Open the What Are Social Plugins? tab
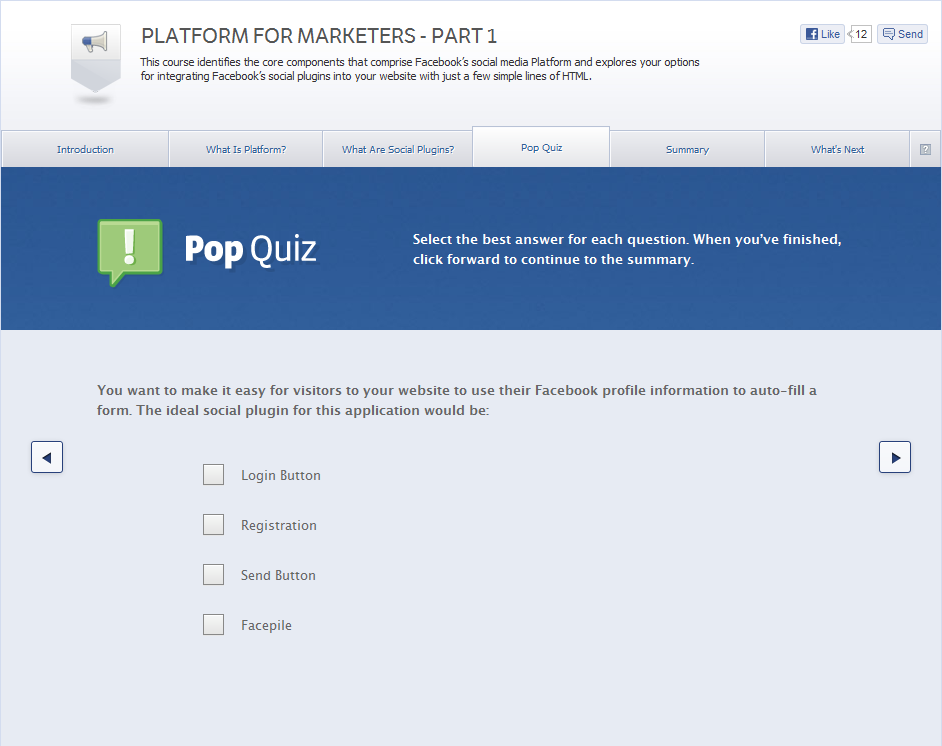 tap(398, 149)
